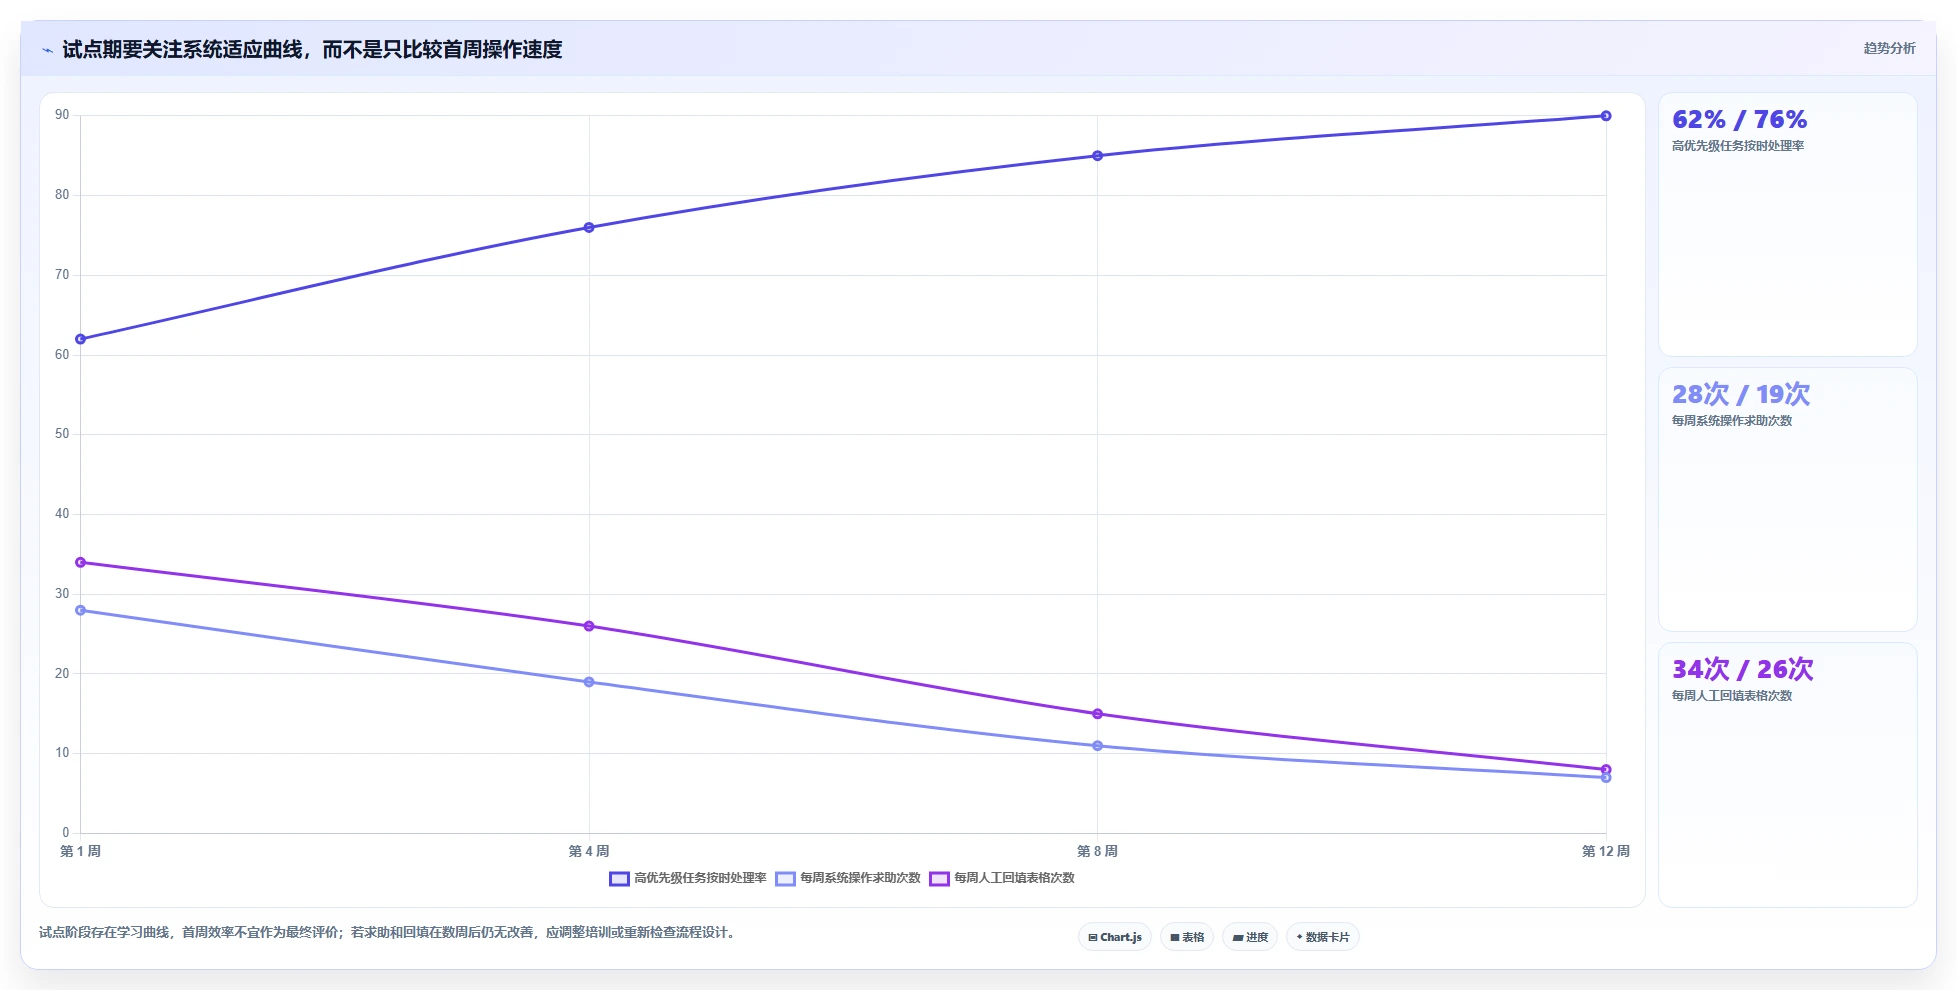Select the light-blue 19 point at 第 4 周
The image size is (1957, 990).
589,682
